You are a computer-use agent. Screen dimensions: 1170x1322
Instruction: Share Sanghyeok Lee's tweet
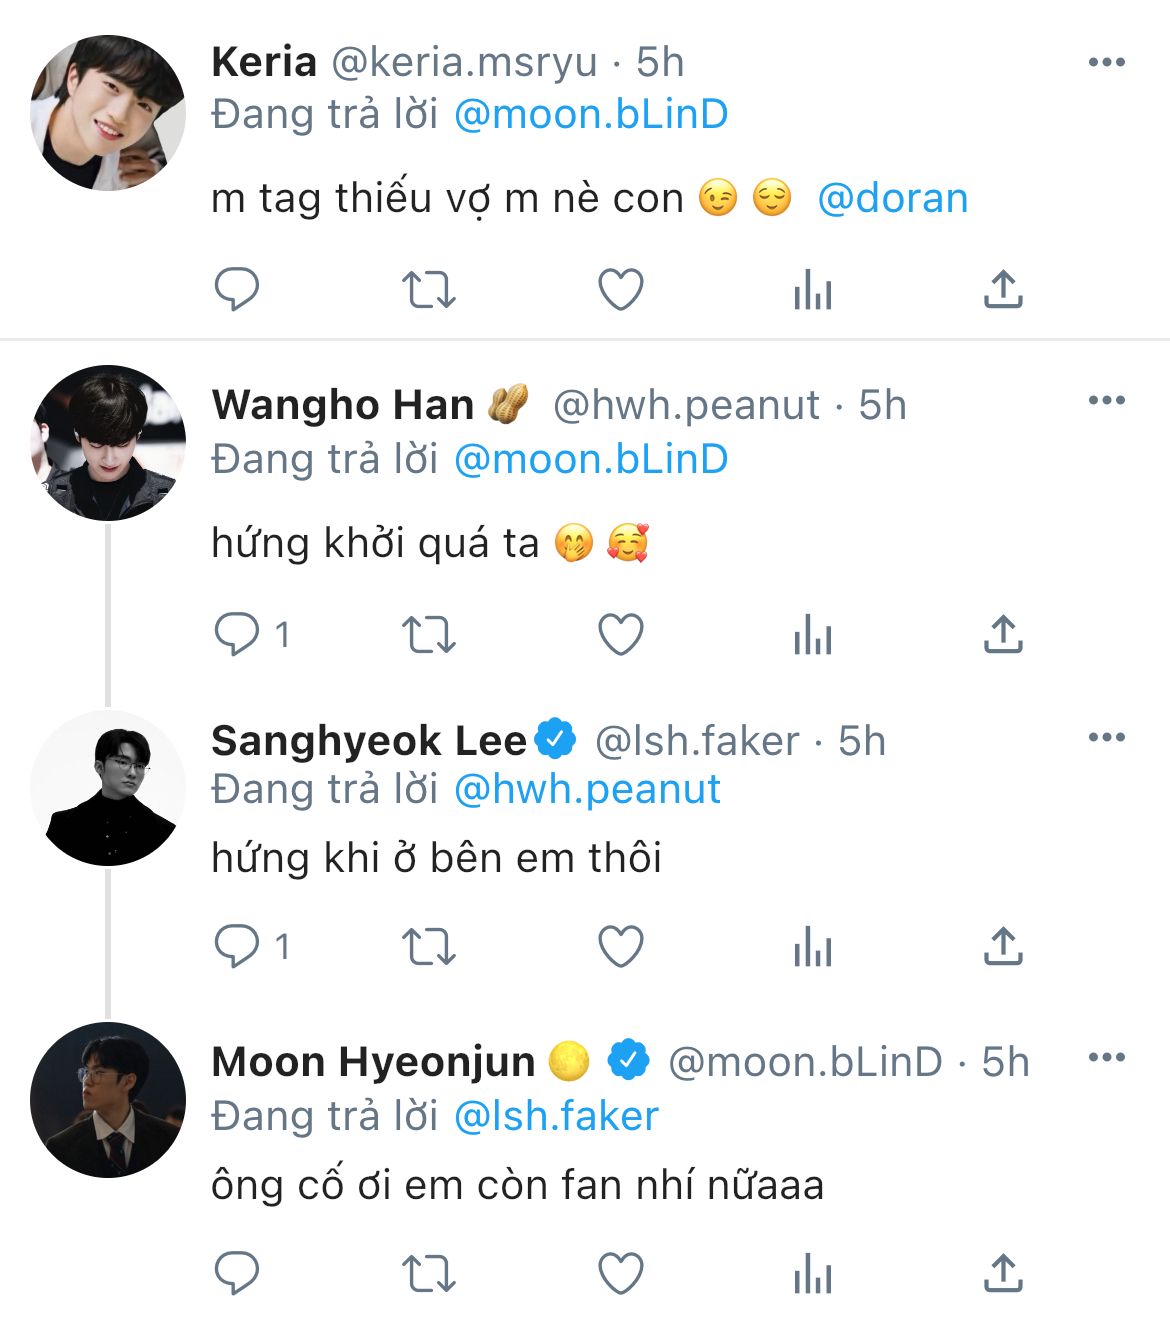click(1003, 946)
